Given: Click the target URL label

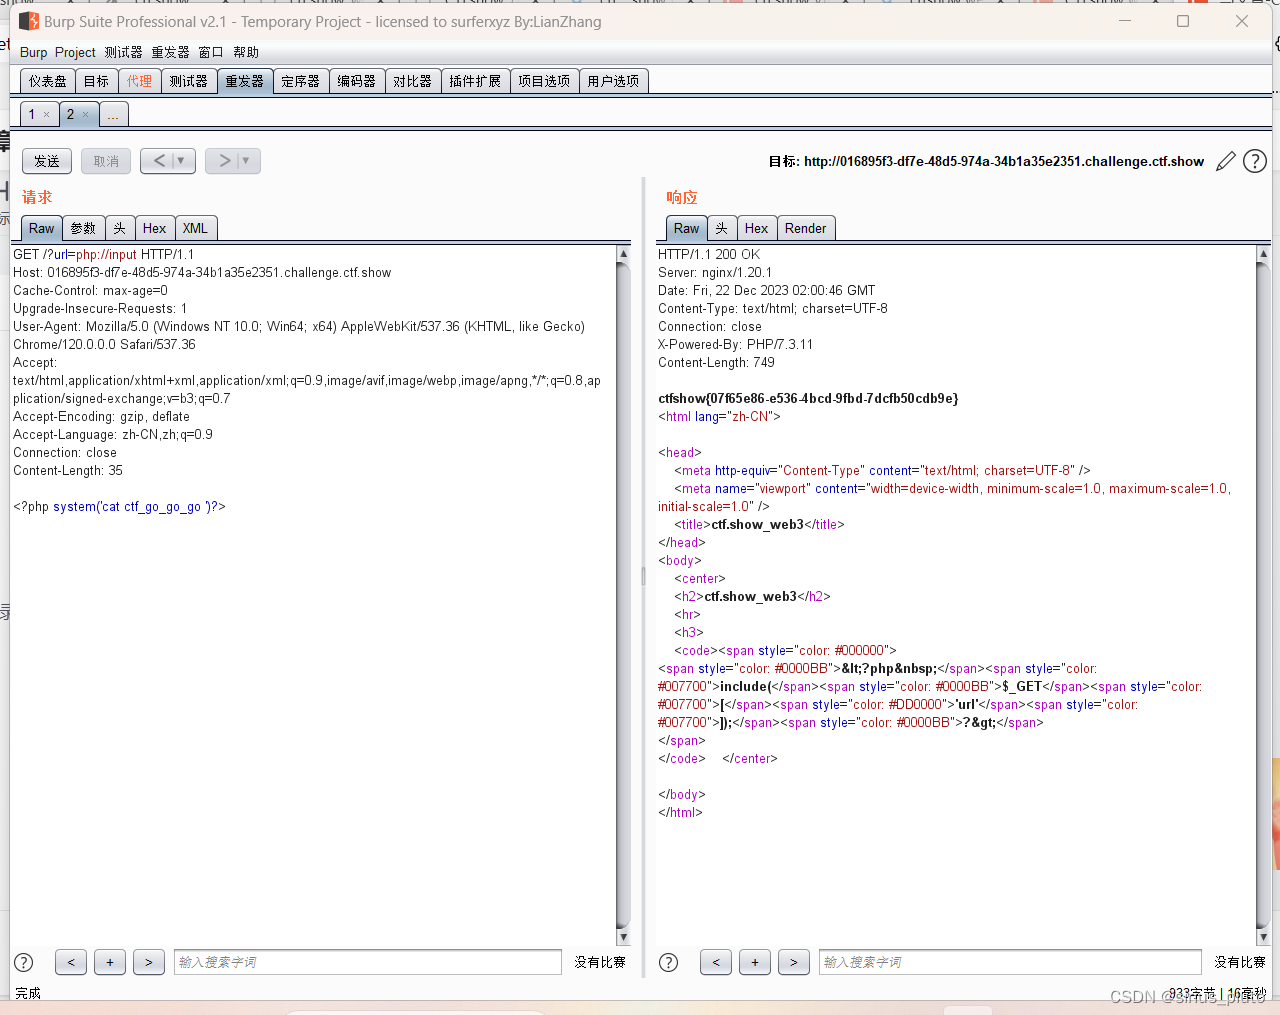Looking at the screenshot, I should [986, 161].
